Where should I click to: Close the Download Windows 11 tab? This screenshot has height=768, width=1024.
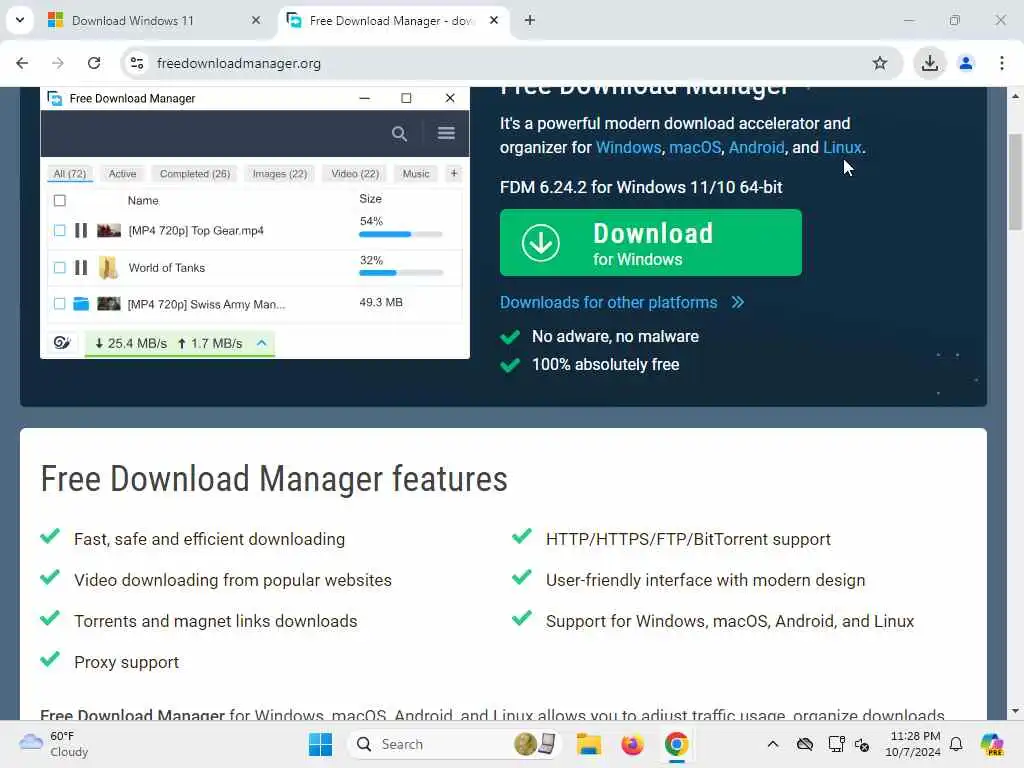(x=256, y=21)
